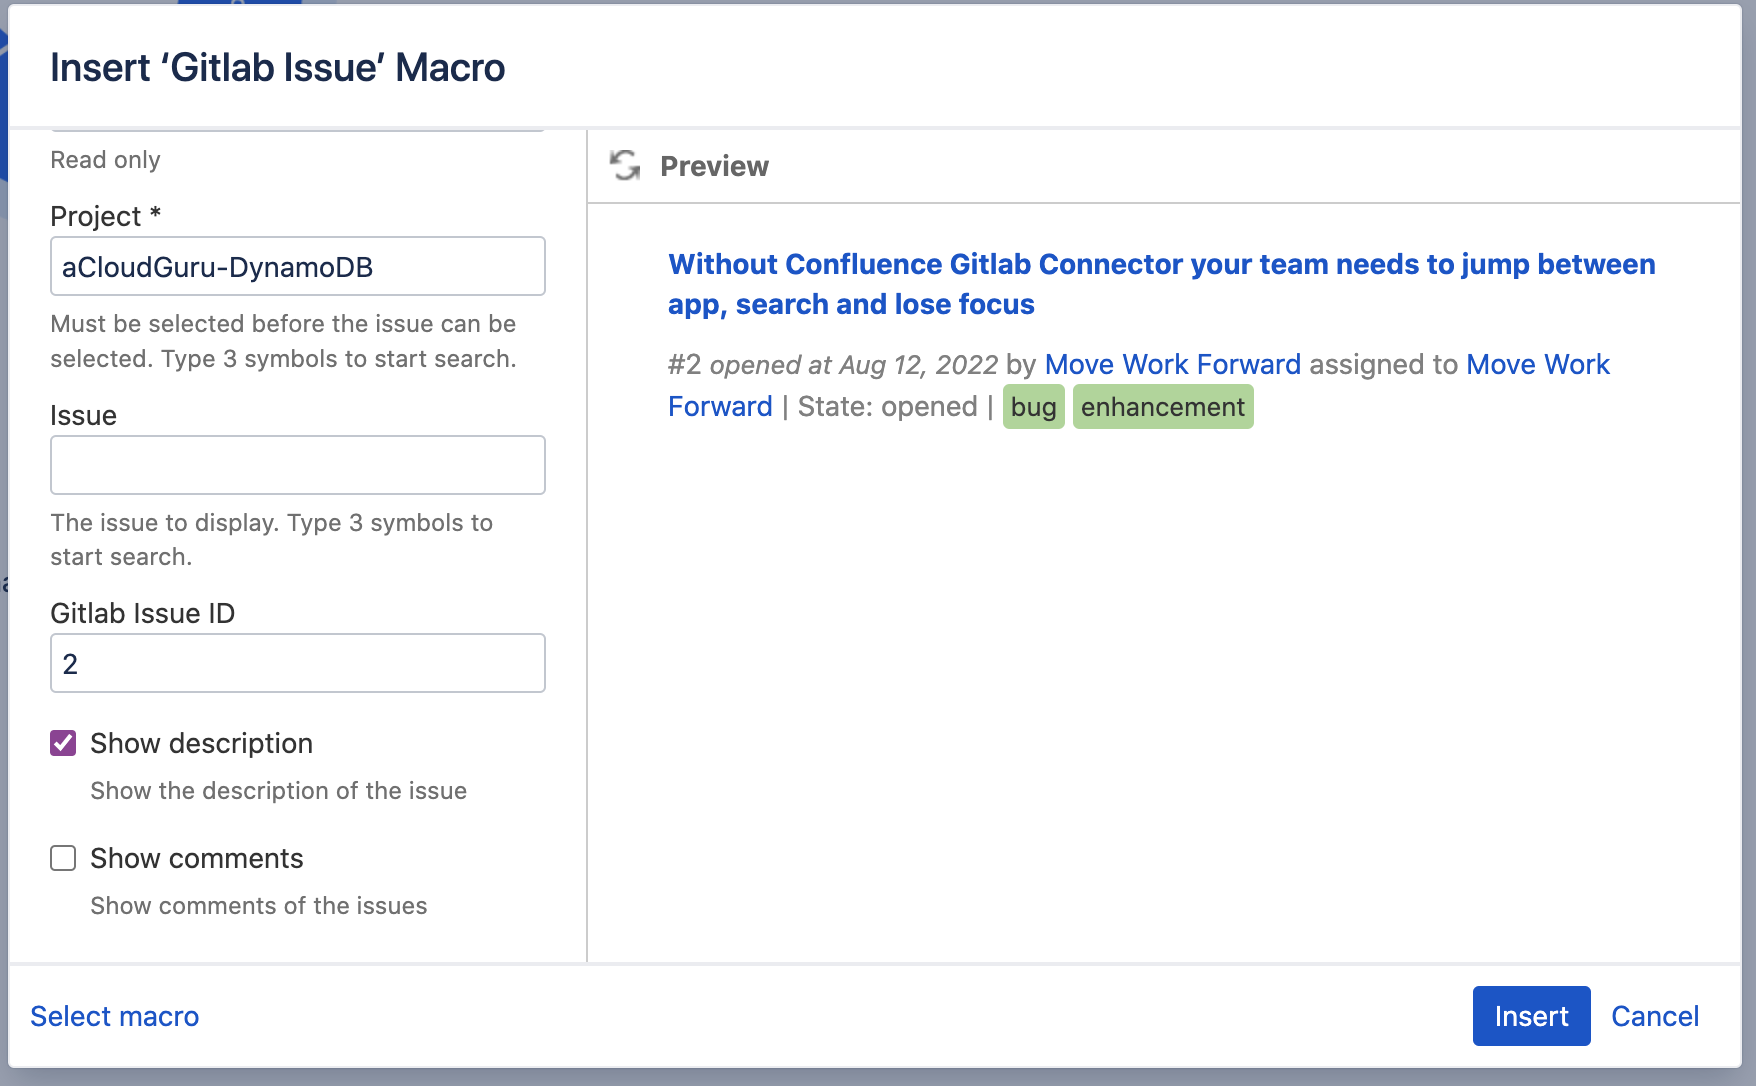Click the Project field showing aCloudGuru-DynamoDB
Image resolution: width=1756 pixels, height=1086 pixels.
point(297,266)
